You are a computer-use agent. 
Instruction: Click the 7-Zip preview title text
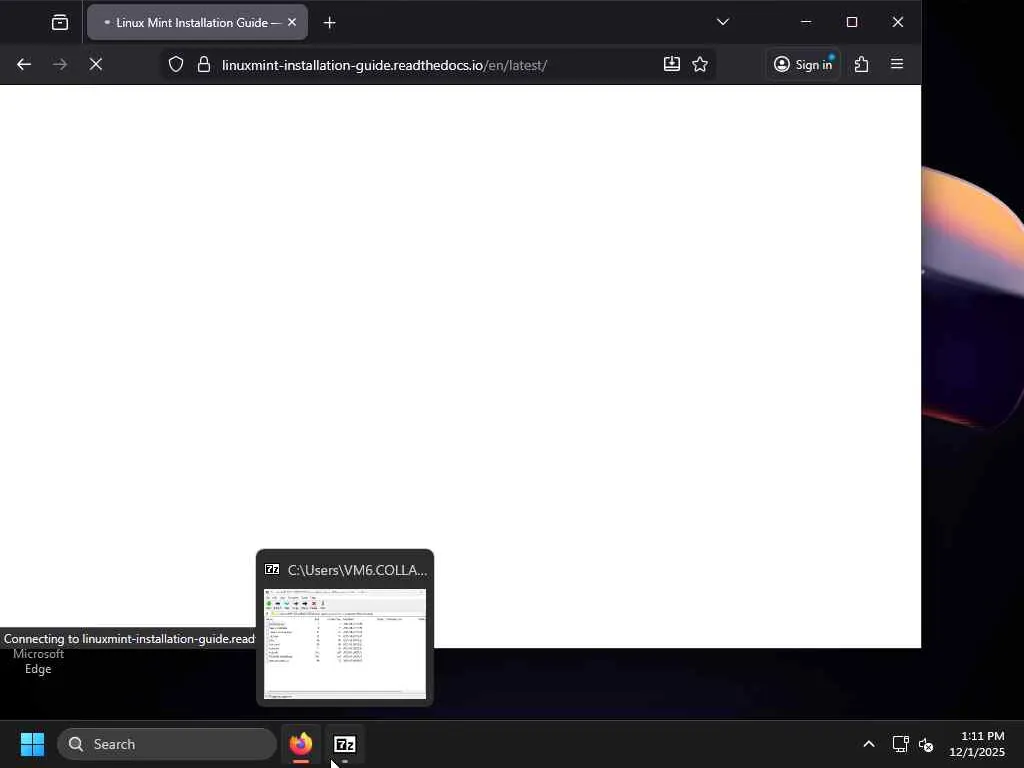click(357, 570)
